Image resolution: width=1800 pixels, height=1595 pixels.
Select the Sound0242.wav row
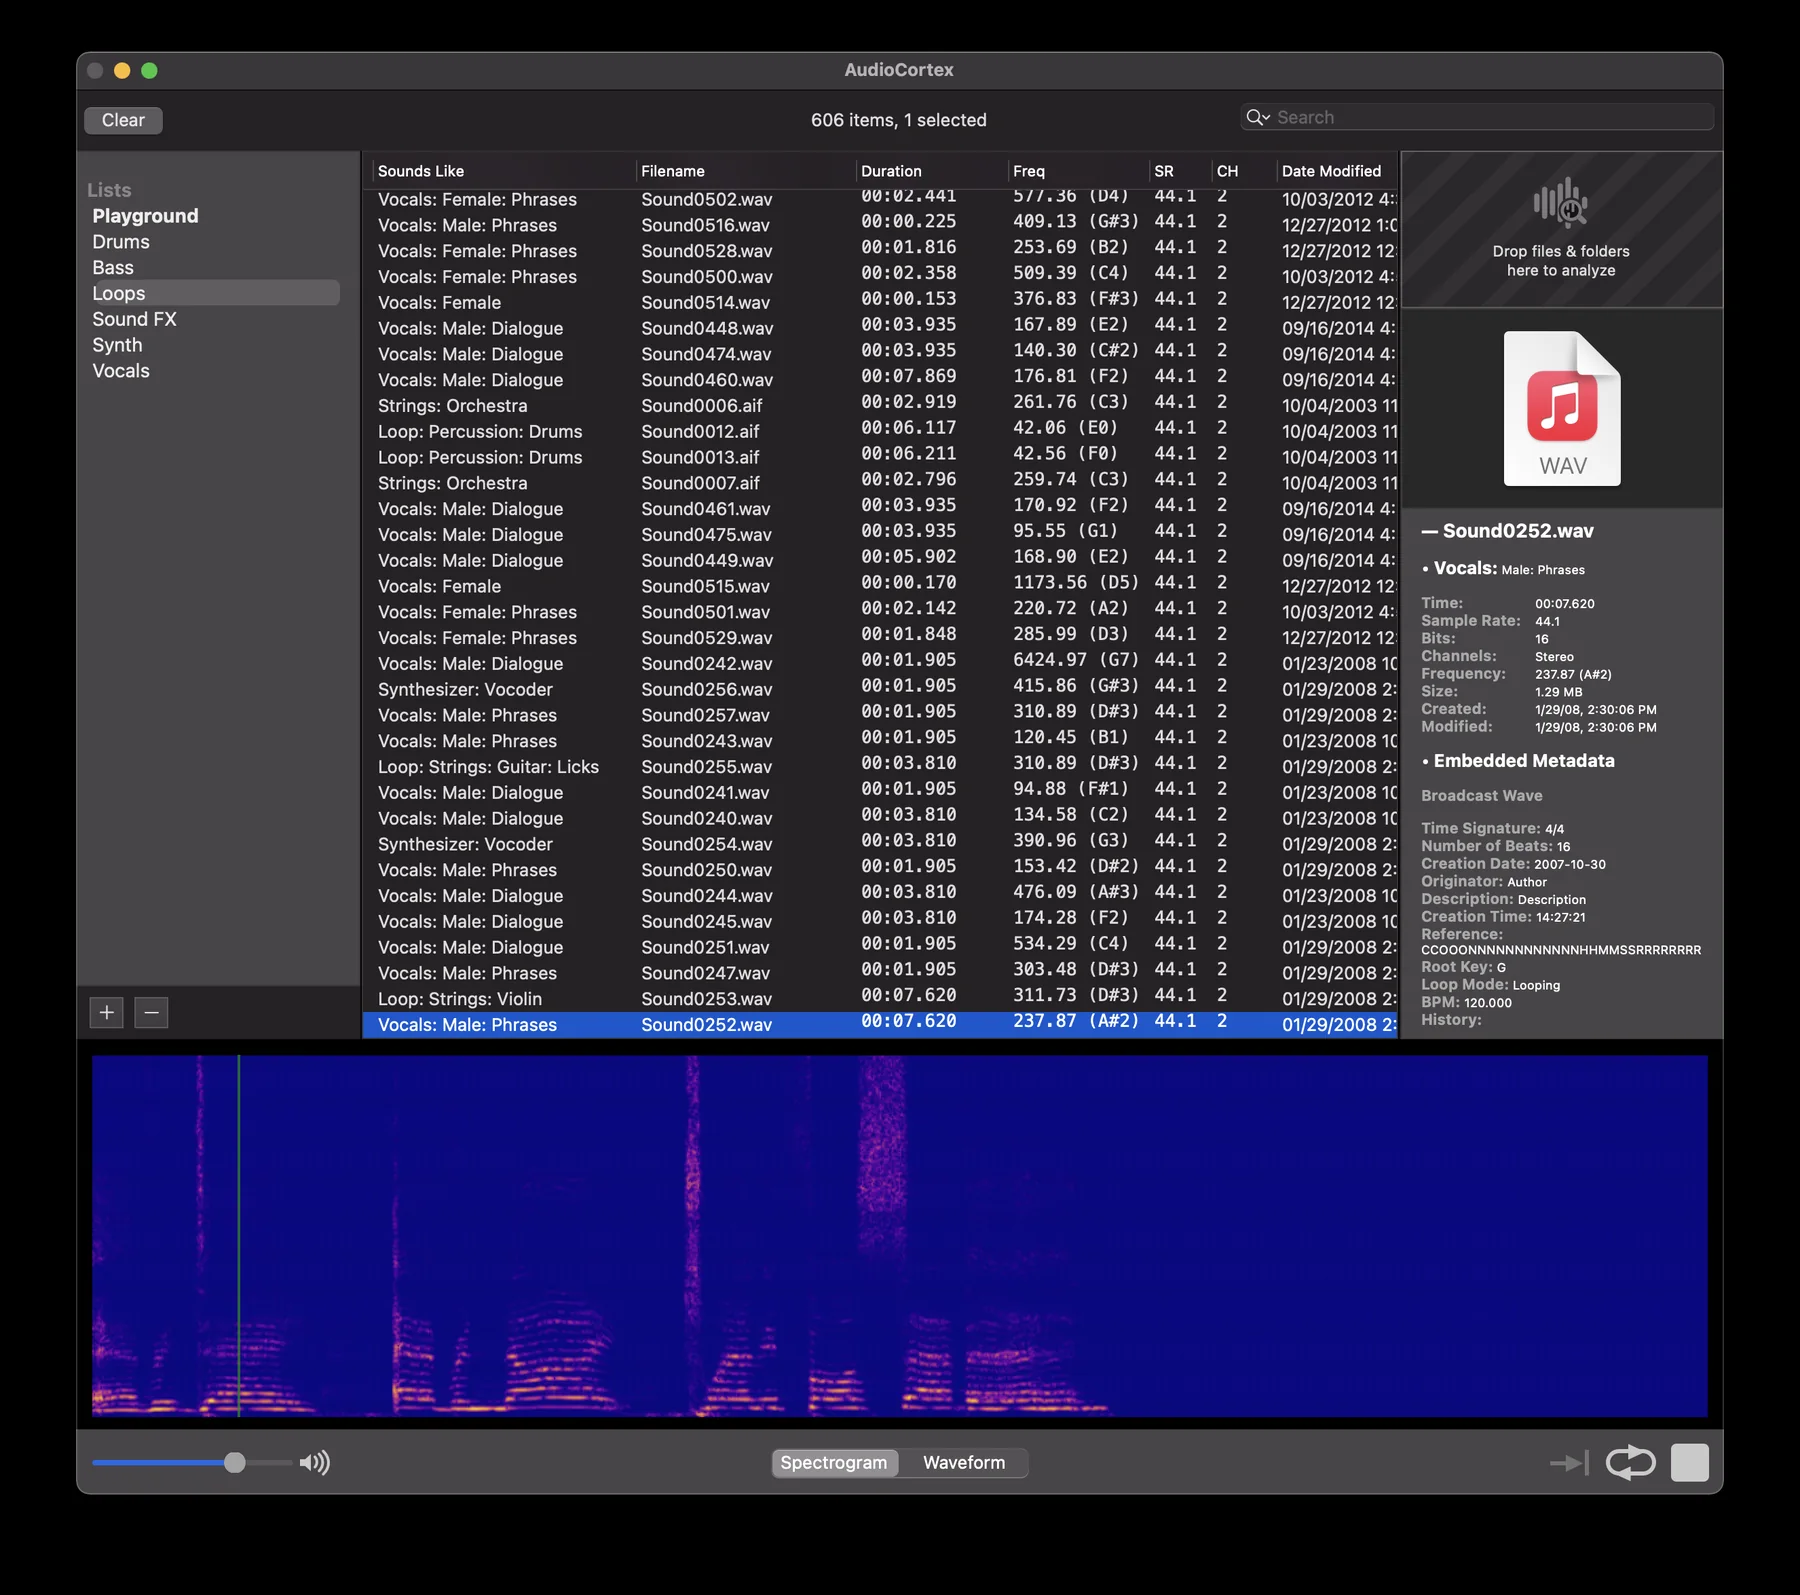click(880, 664)
